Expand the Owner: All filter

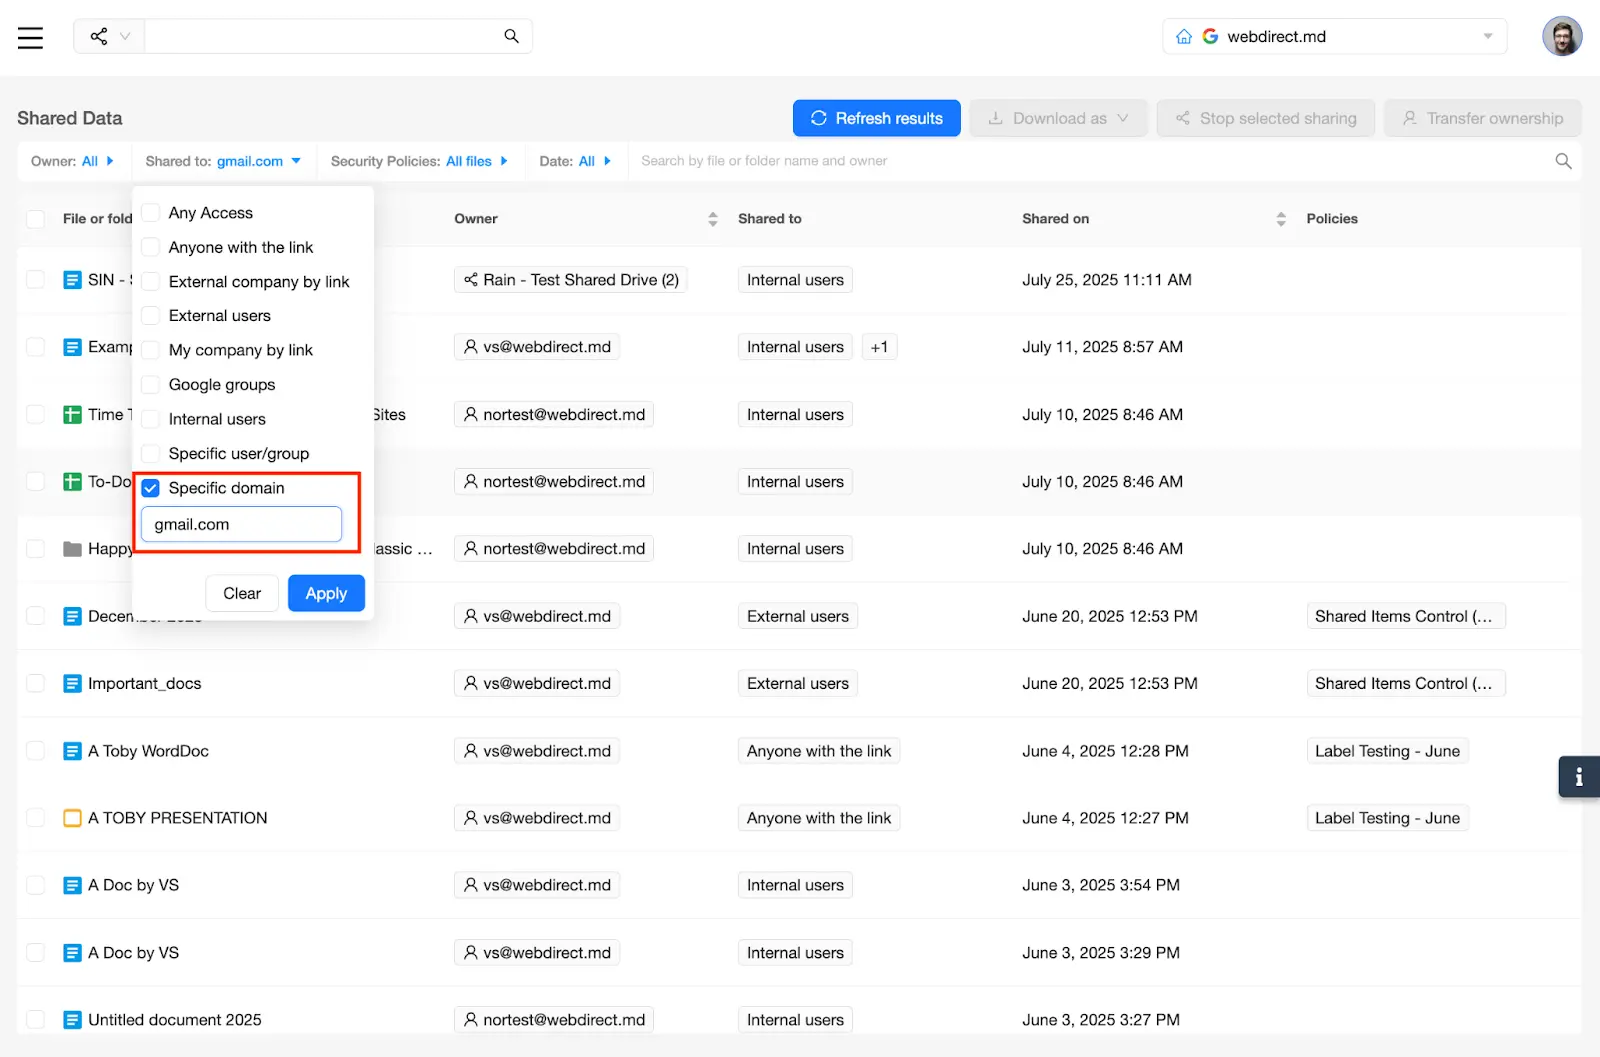(x=72, y=161)
